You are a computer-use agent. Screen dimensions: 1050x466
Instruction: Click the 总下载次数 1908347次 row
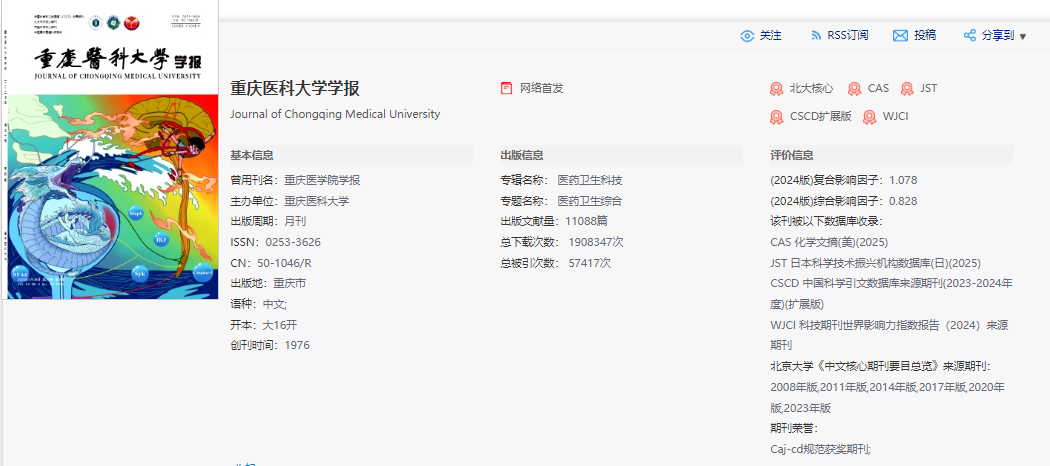click(562, 242)
